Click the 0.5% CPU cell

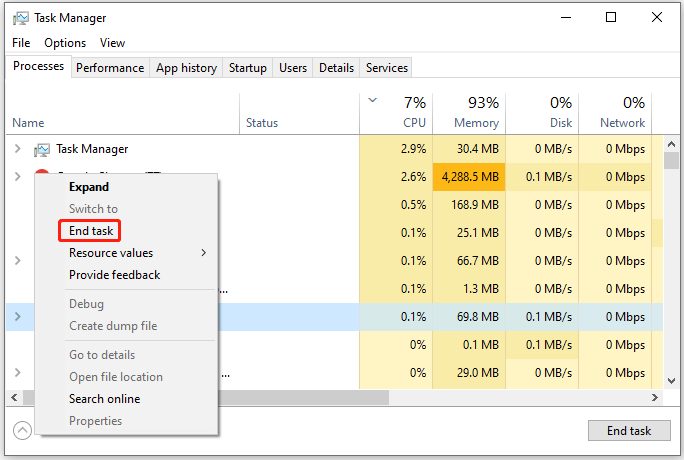(x=396, y=205)
